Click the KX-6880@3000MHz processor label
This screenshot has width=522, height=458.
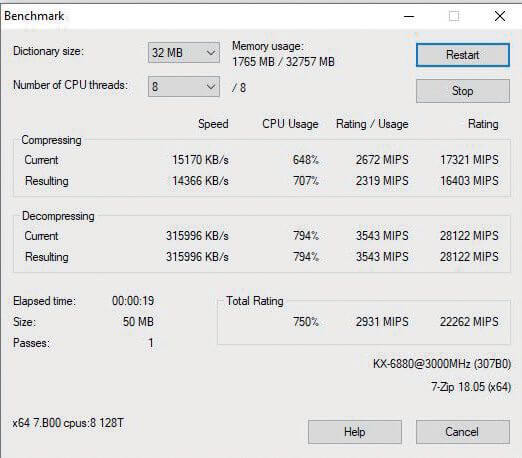tap(442, 363)
